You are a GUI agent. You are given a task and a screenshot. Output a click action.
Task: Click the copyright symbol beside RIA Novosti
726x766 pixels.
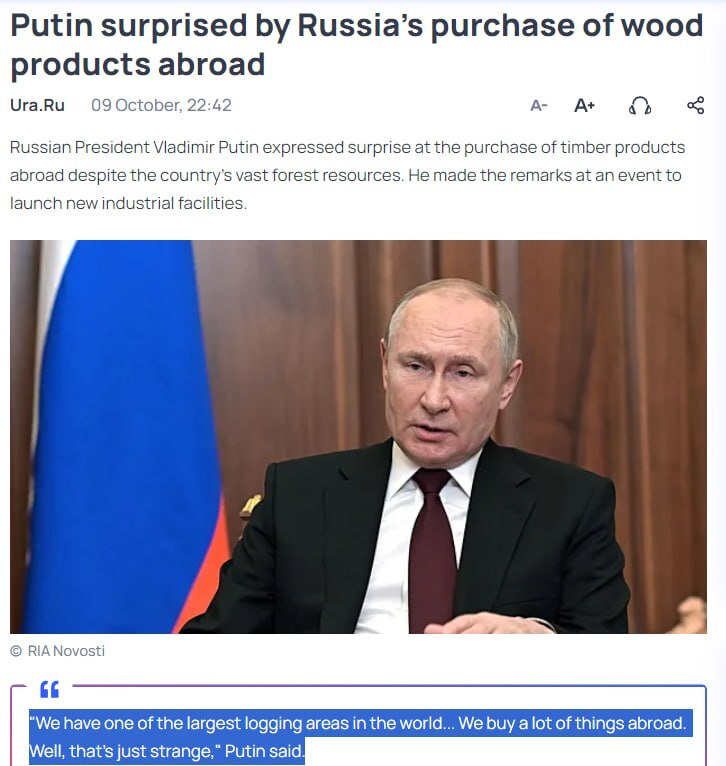(16, 651)
